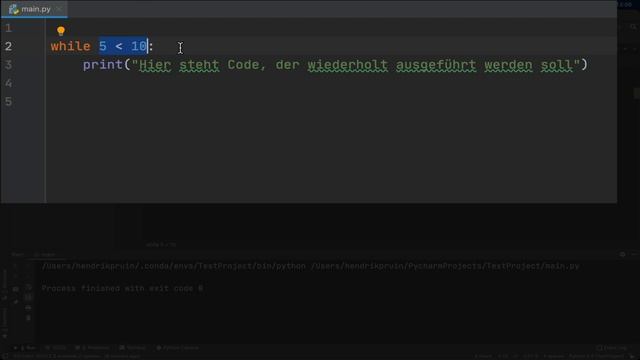Open the Terminal tool window
Viewport: 640px width, 360px height.
pyautogui.click(x=133, y=348)
